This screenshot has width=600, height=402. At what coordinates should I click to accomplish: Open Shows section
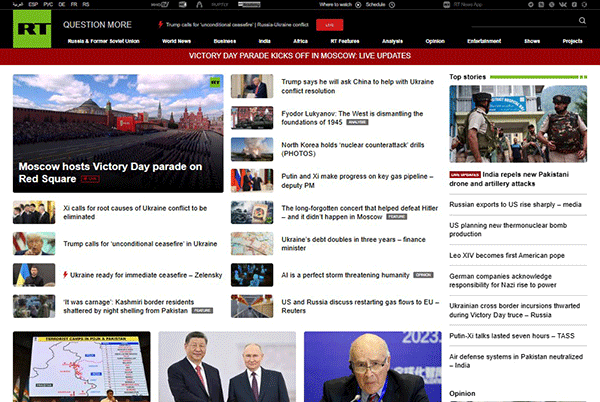tap(532, 41)
